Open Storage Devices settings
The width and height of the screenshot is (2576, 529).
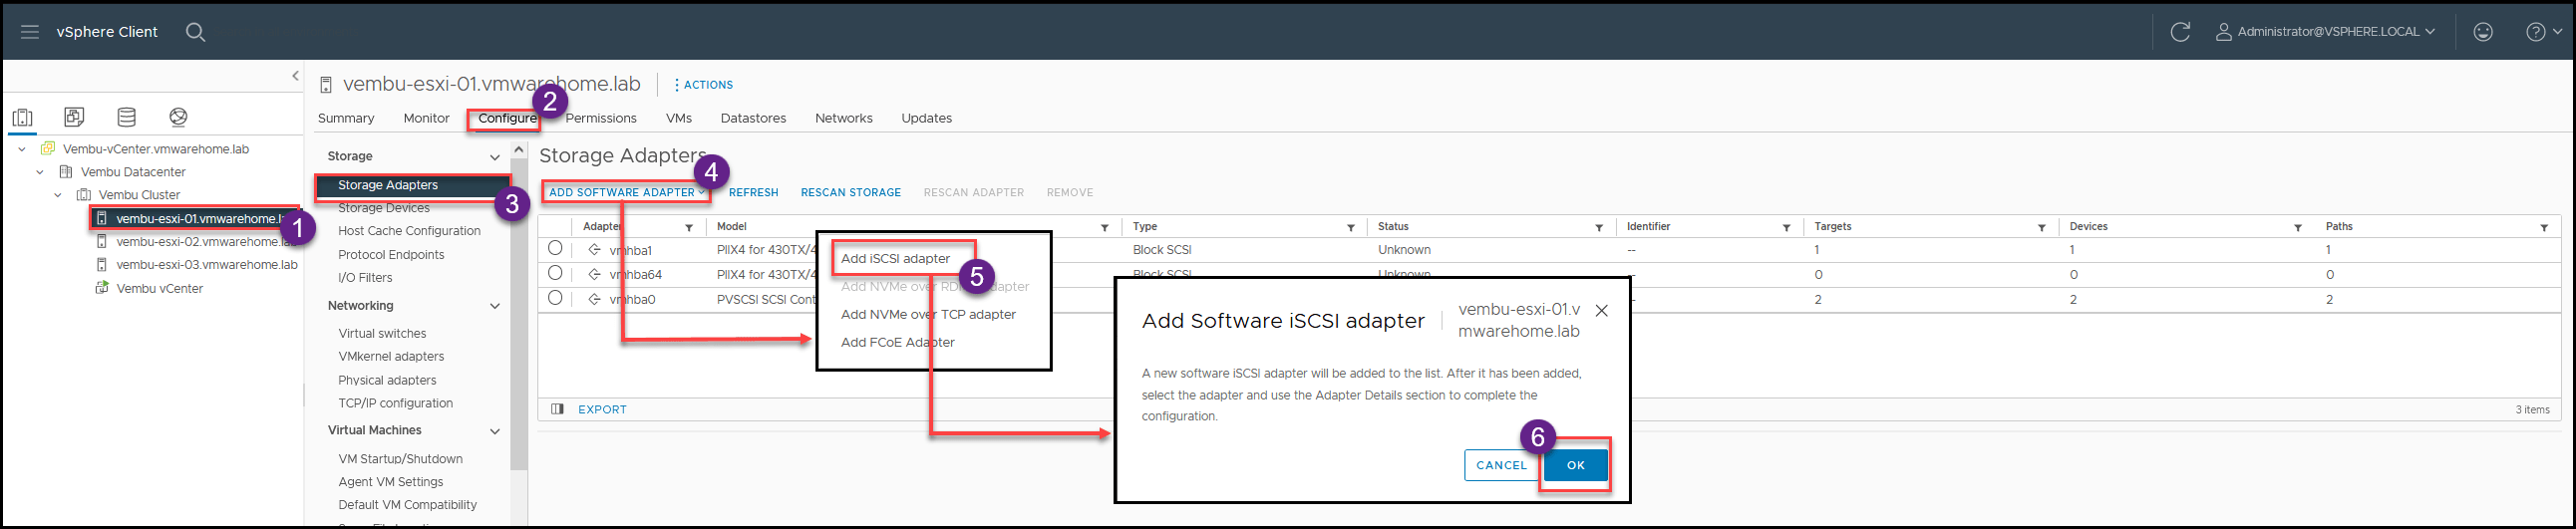[x=384, y=208]
